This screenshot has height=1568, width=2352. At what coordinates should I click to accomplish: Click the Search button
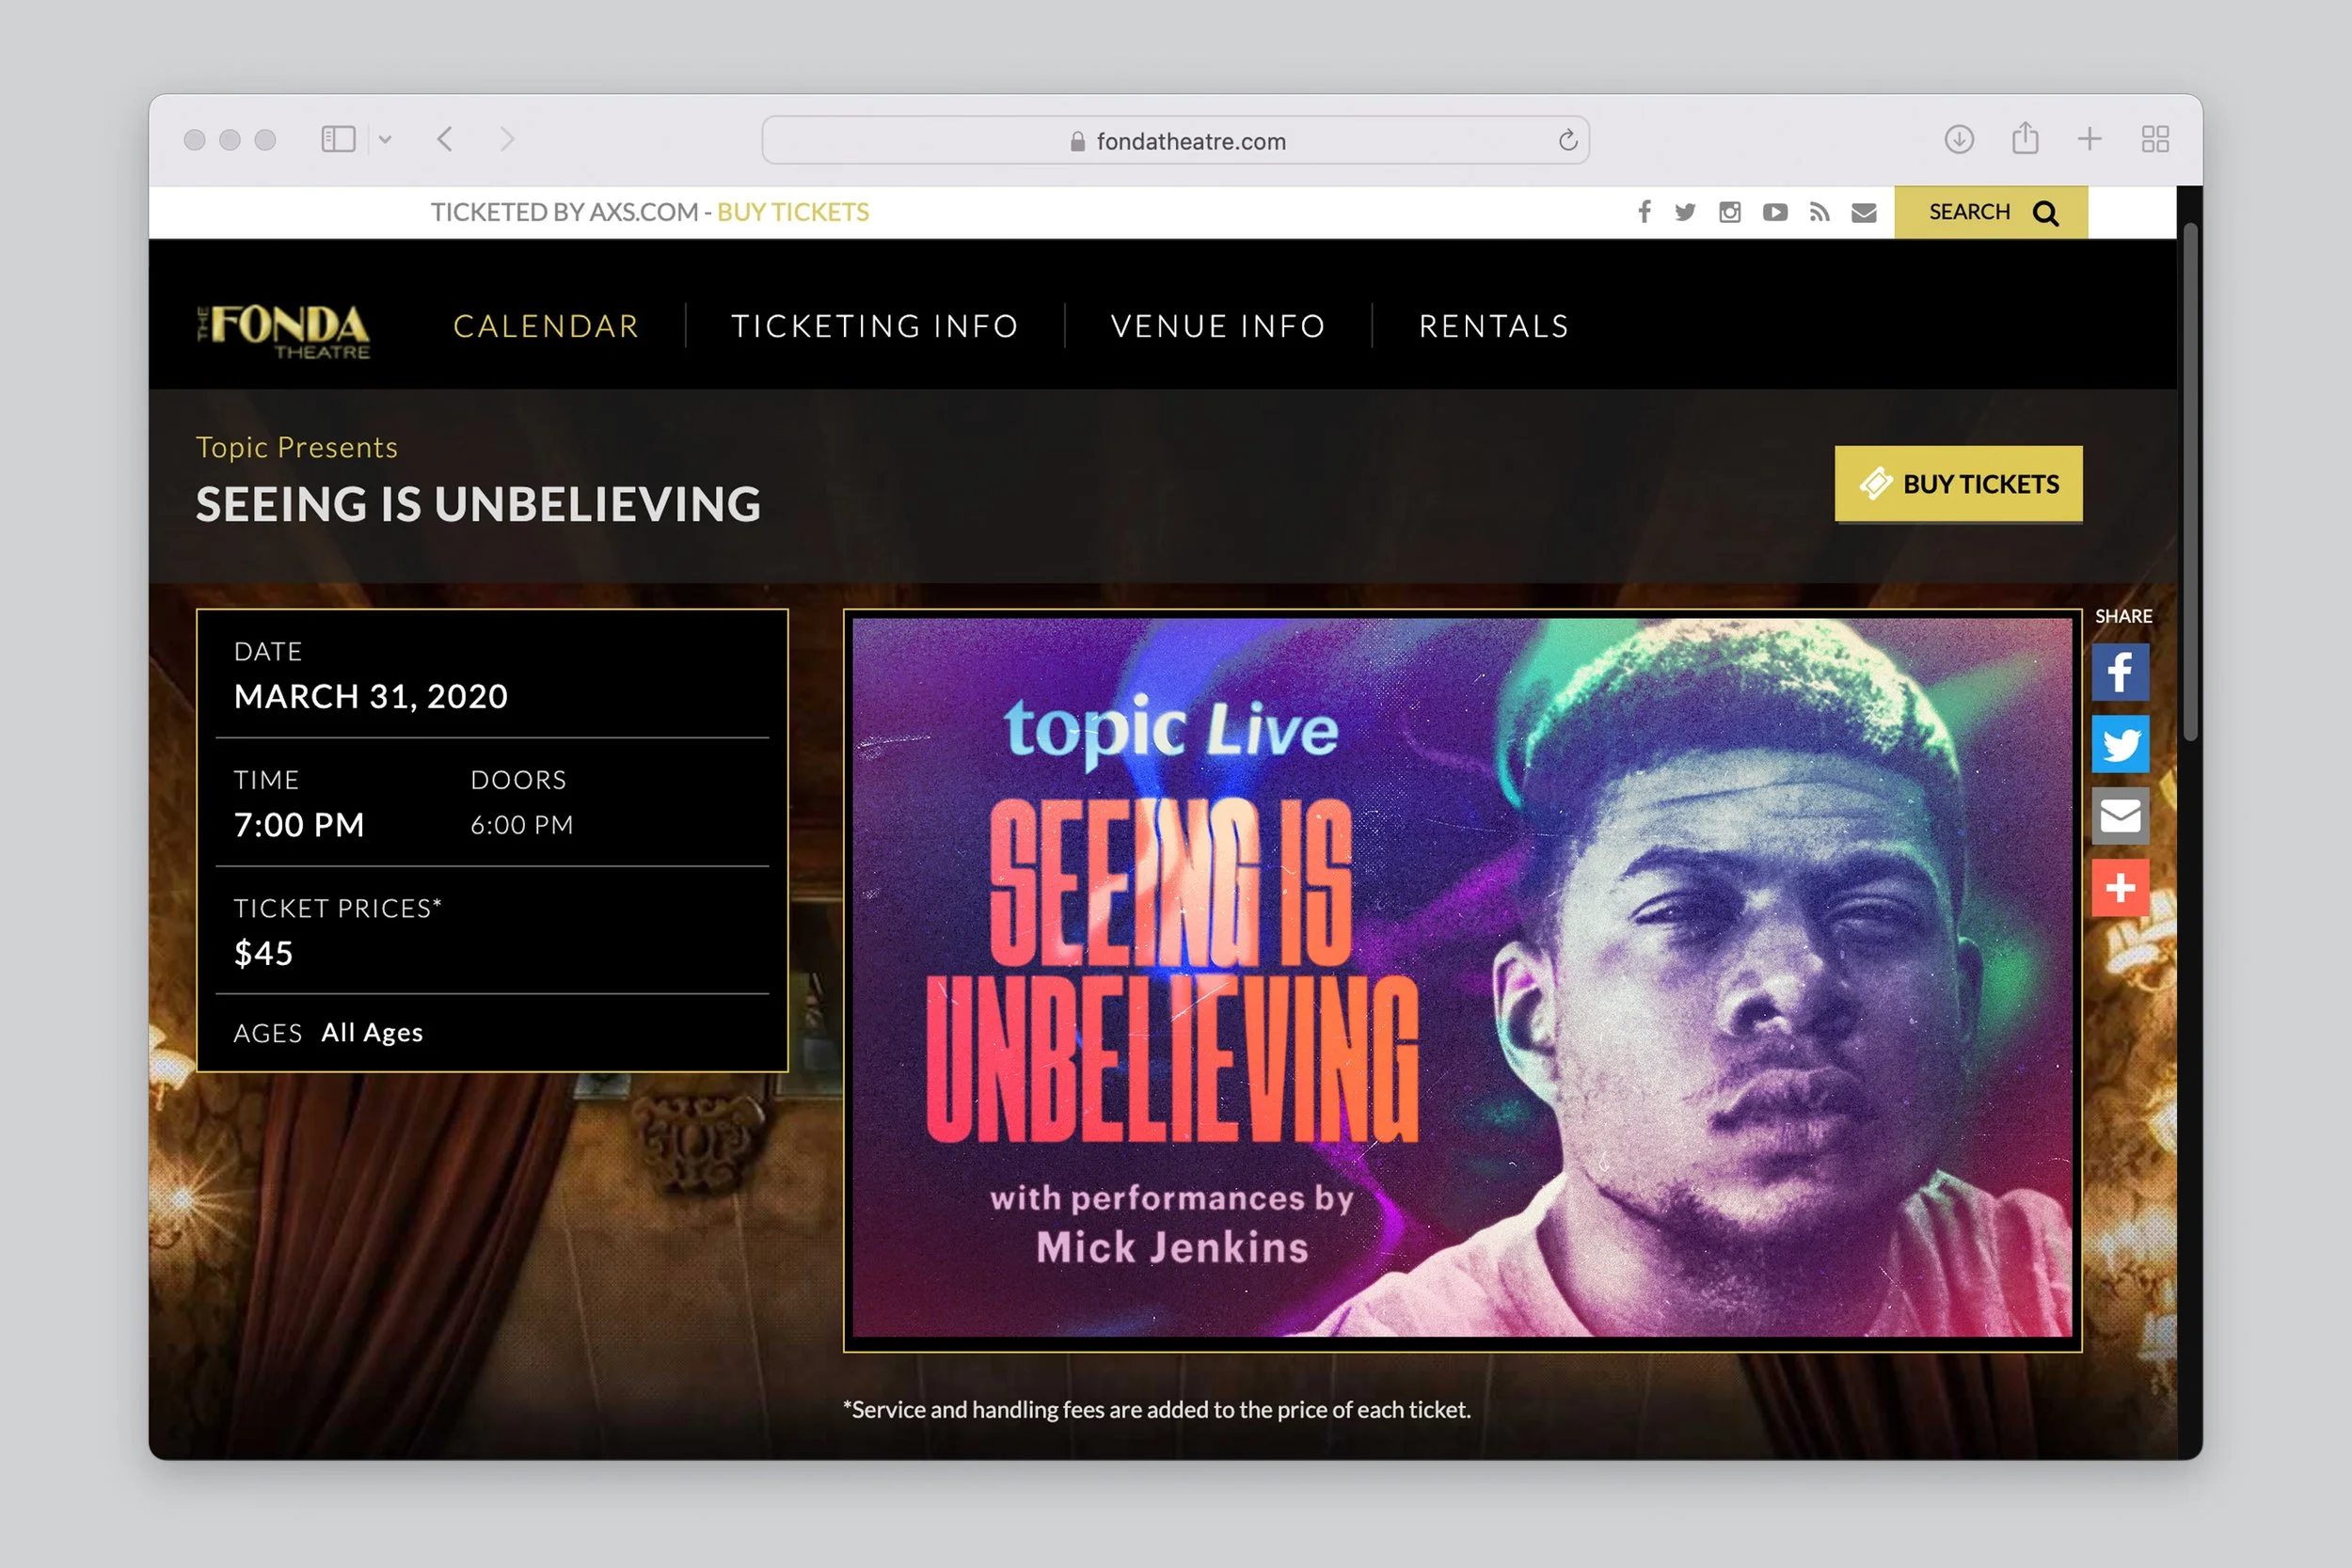(1990, 212)
